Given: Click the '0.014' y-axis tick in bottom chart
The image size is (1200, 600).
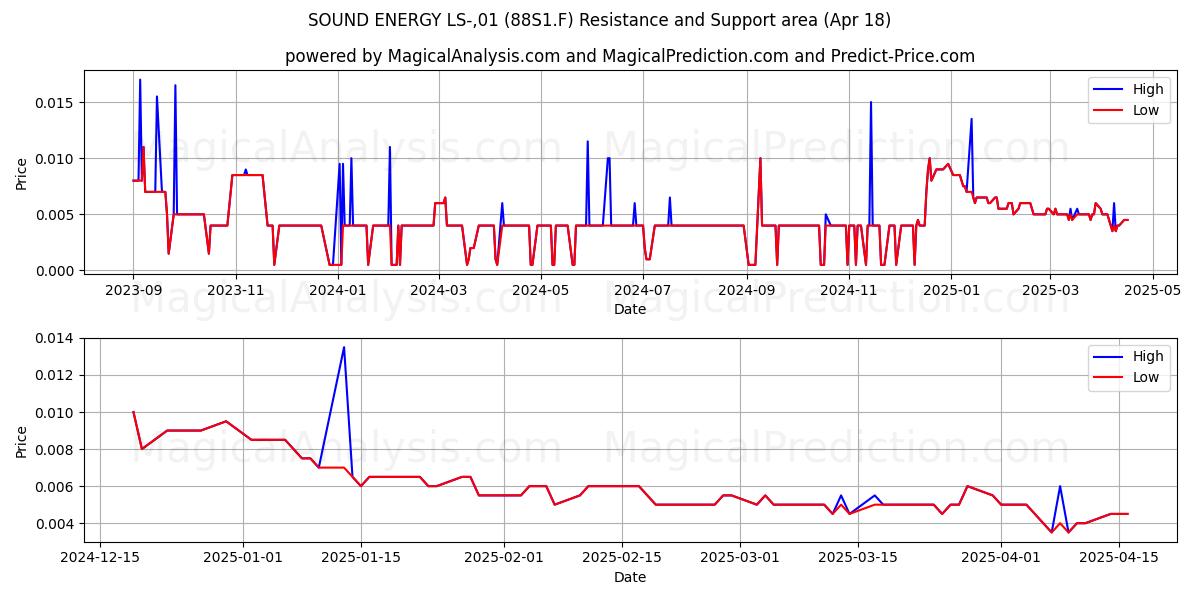Looking at the screenshot, I should tap(57, 339).
